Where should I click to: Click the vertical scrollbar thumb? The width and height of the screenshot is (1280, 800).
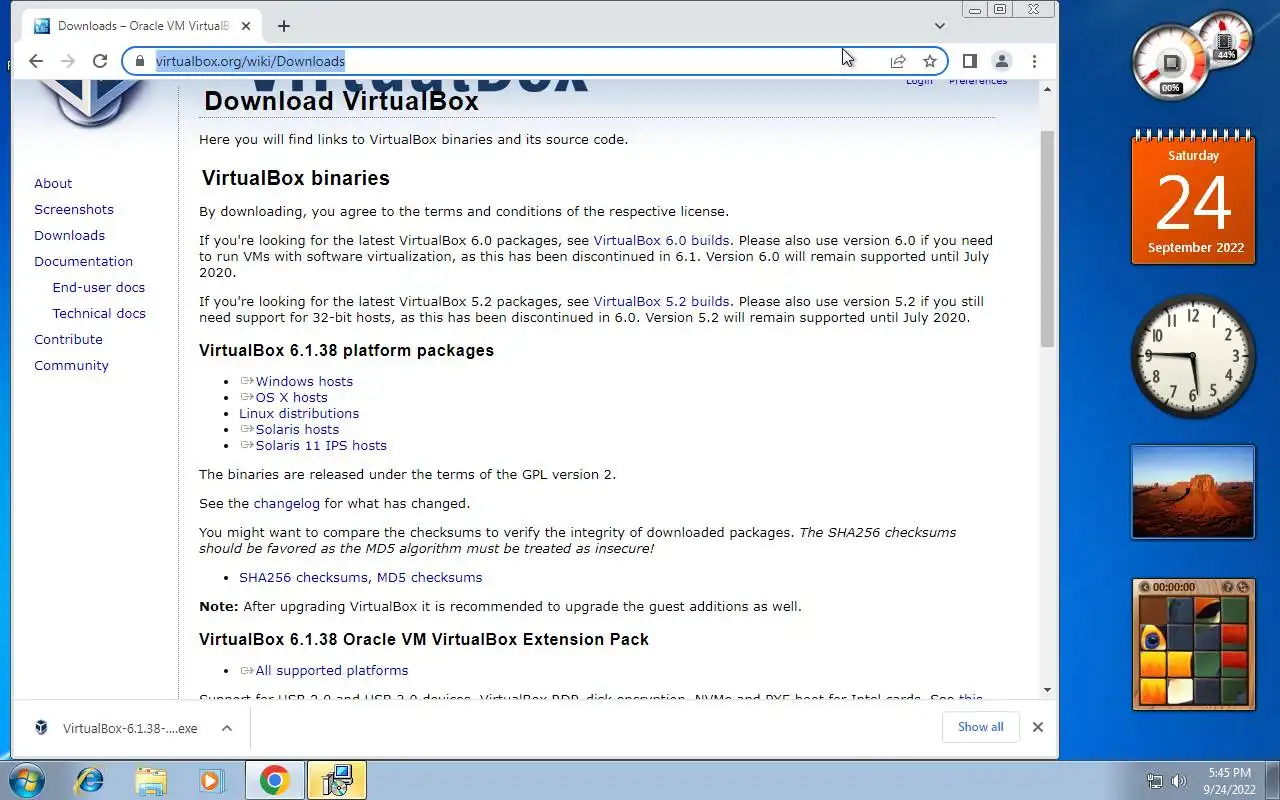tap(1048, 238)
